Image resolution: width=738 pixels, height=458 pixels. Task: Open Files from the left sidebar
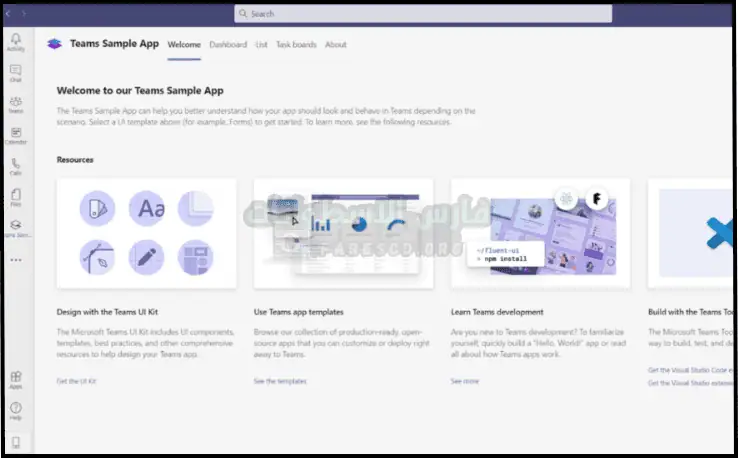click(15, 197)
